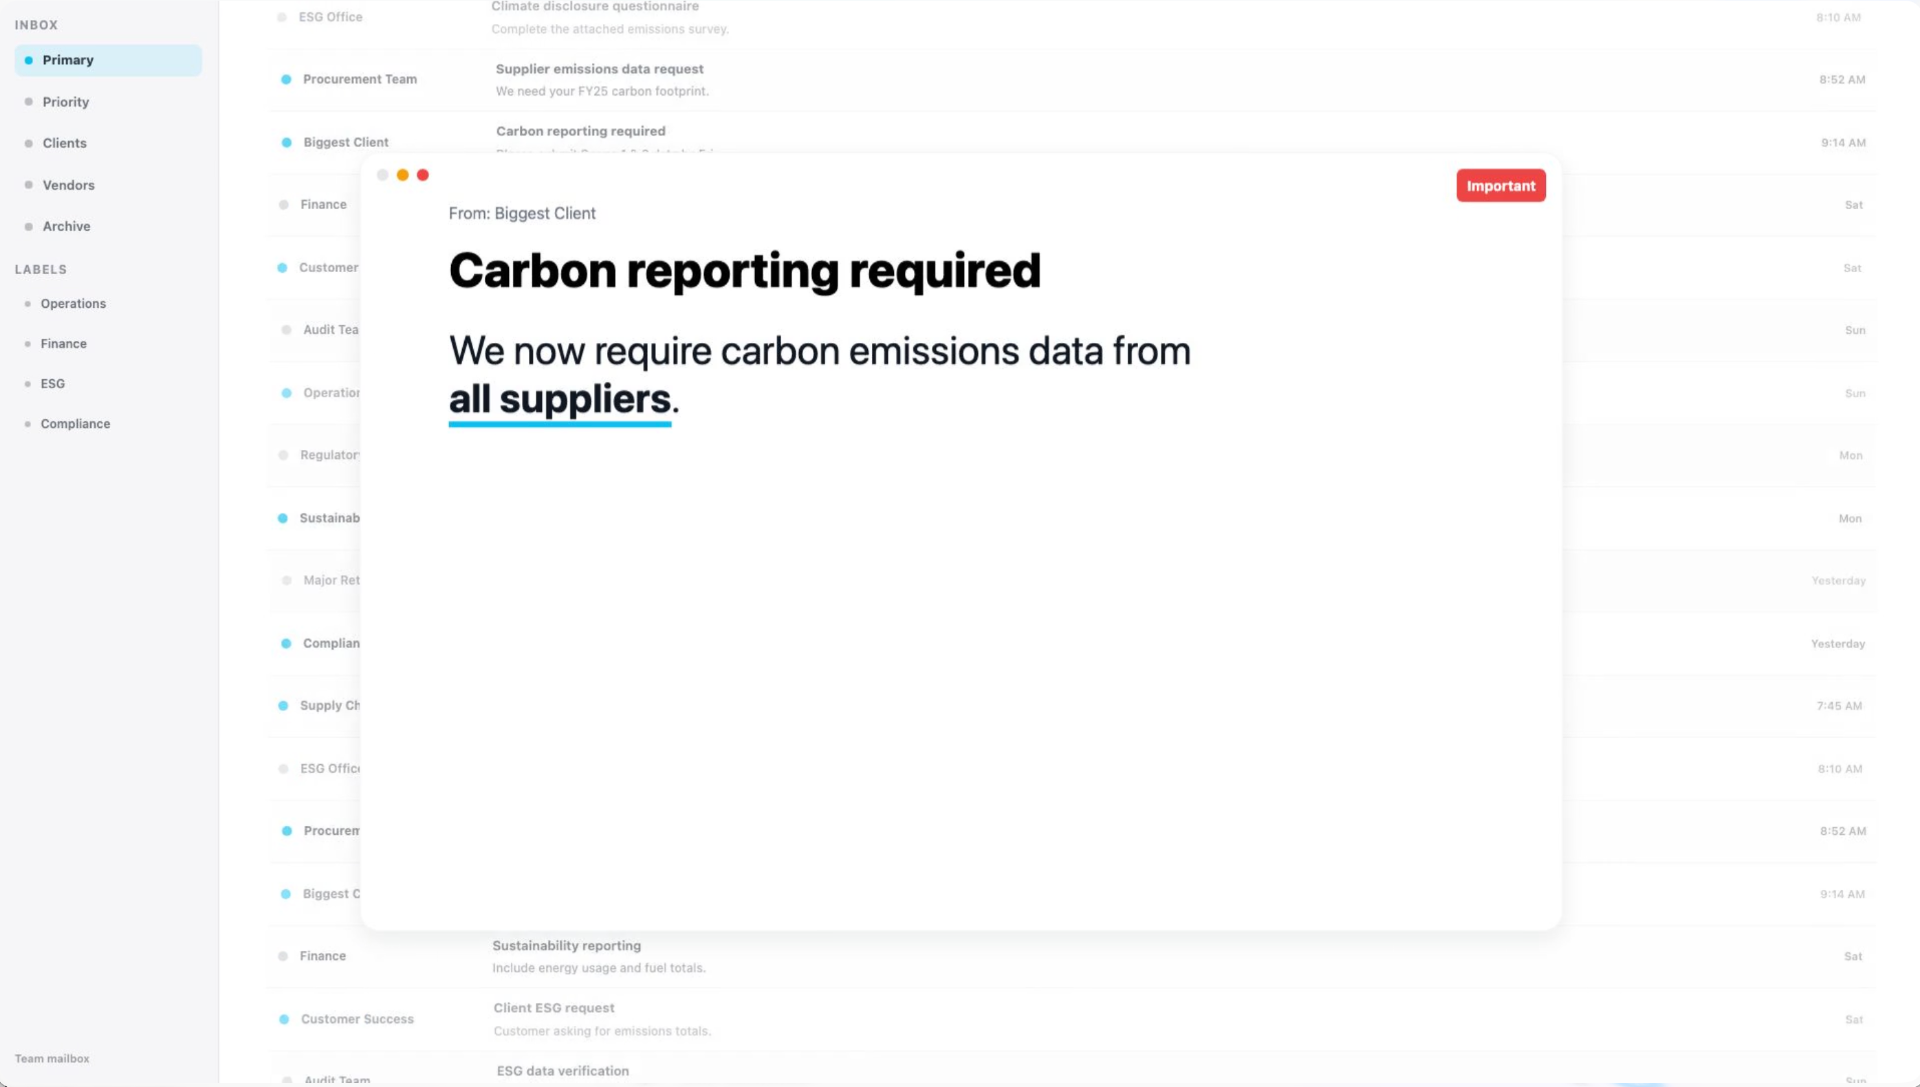Click Procurement Team sender at 8:52 AM top

pos(360,80)
